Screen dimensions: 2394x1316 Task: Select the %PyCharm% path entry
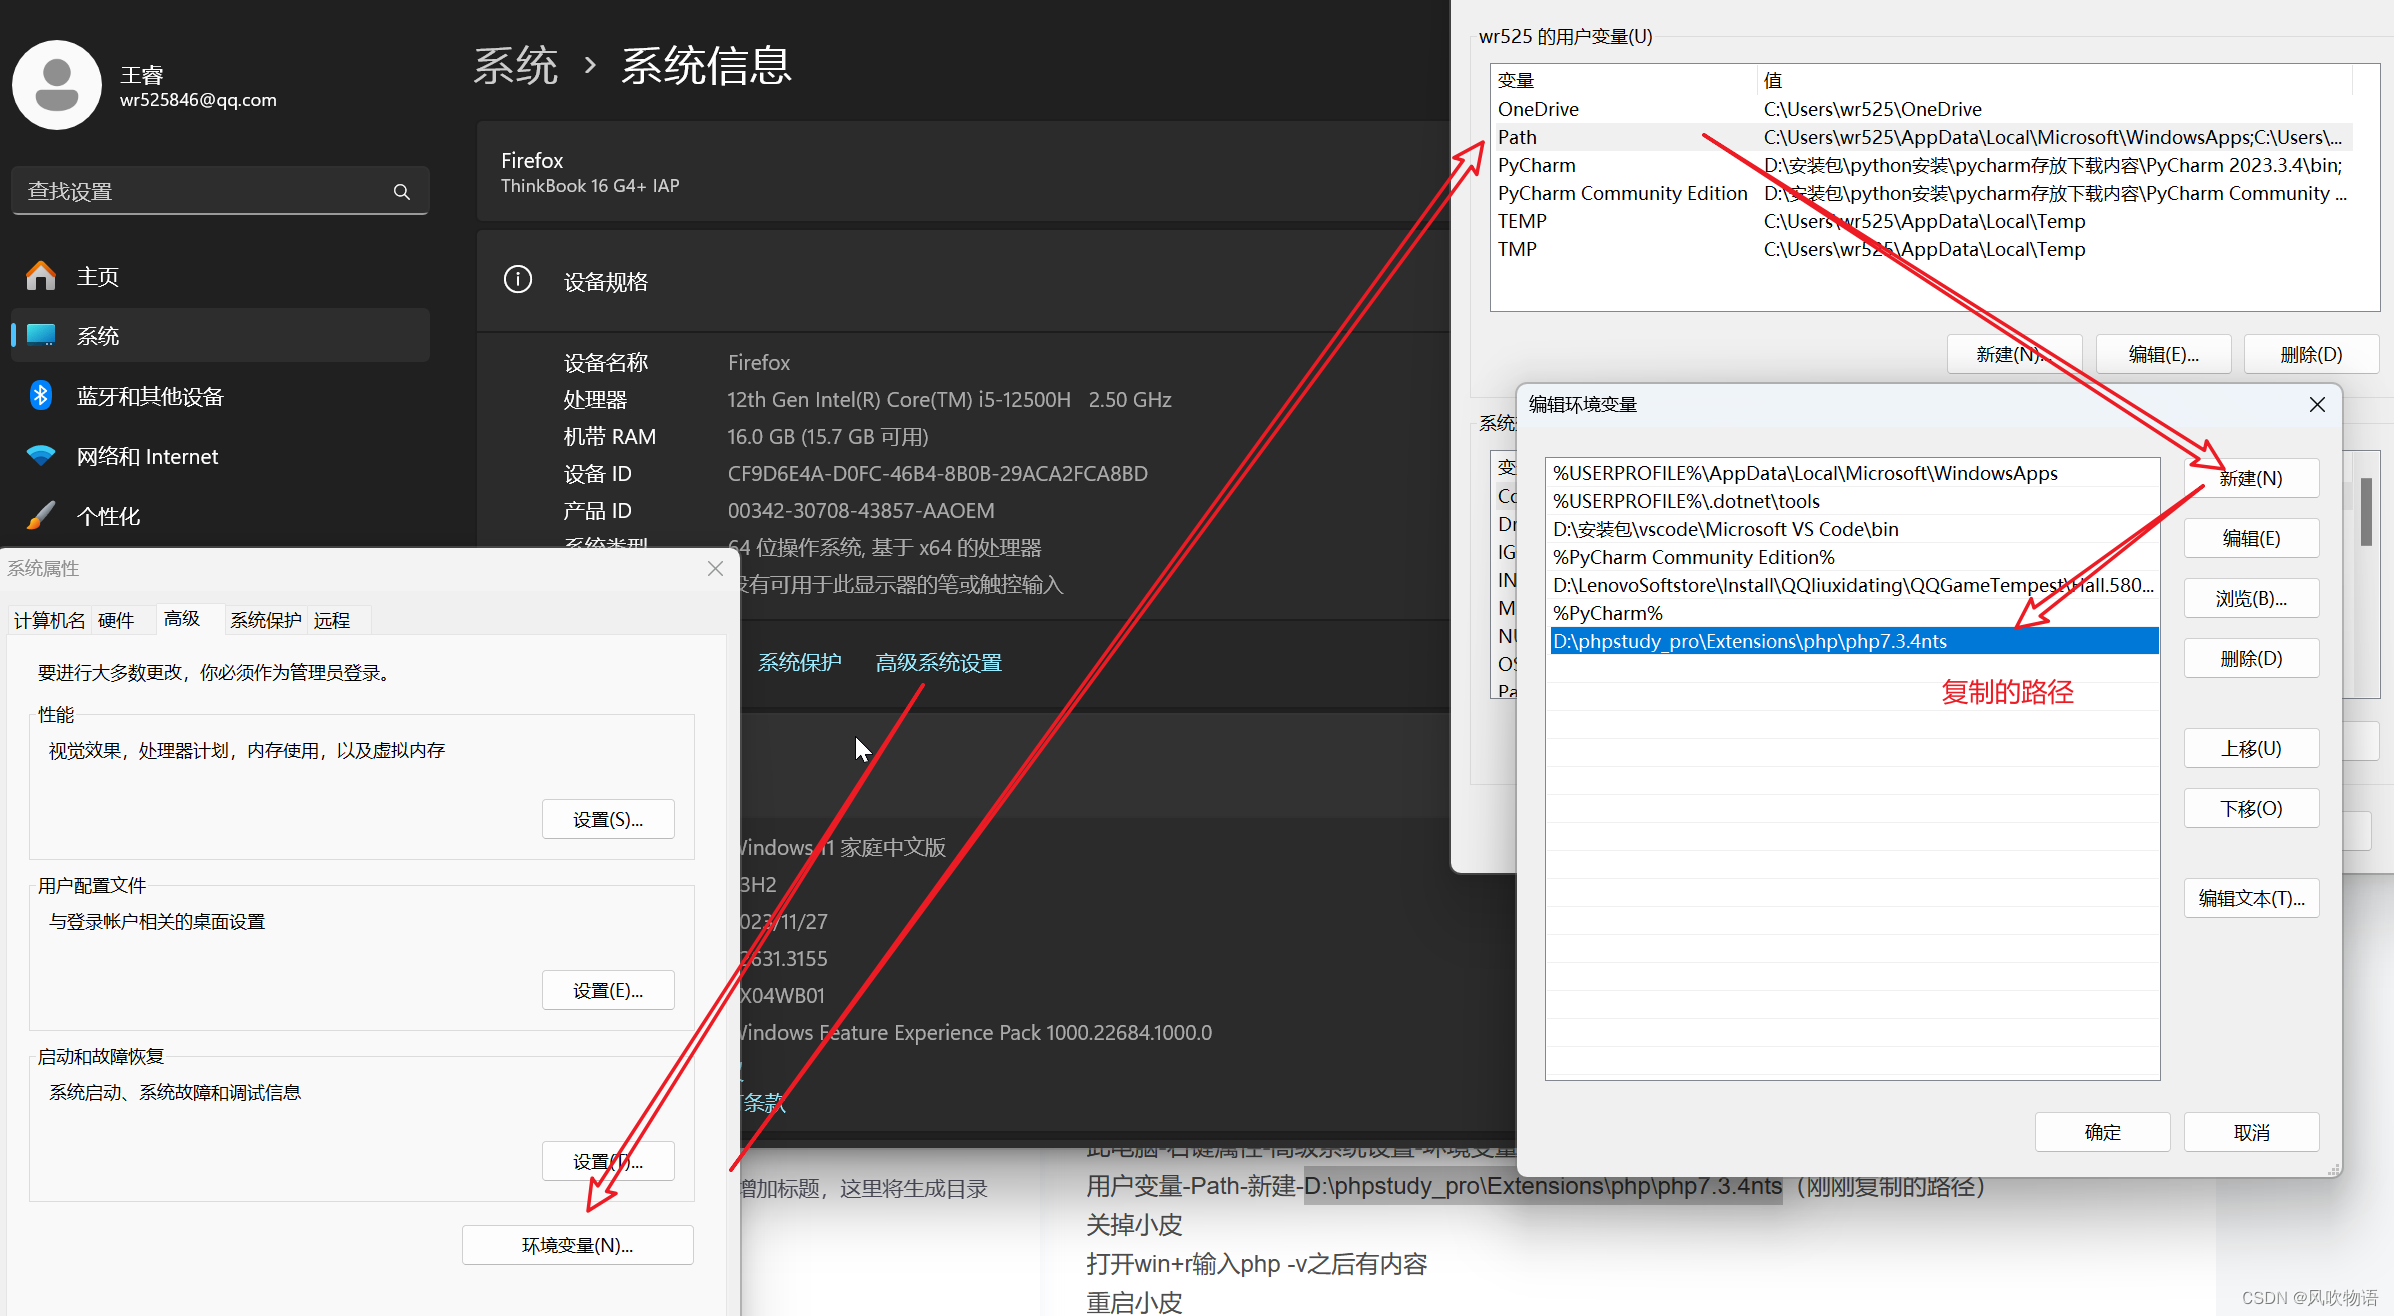pyautogui.click(x=1608, y=613)
